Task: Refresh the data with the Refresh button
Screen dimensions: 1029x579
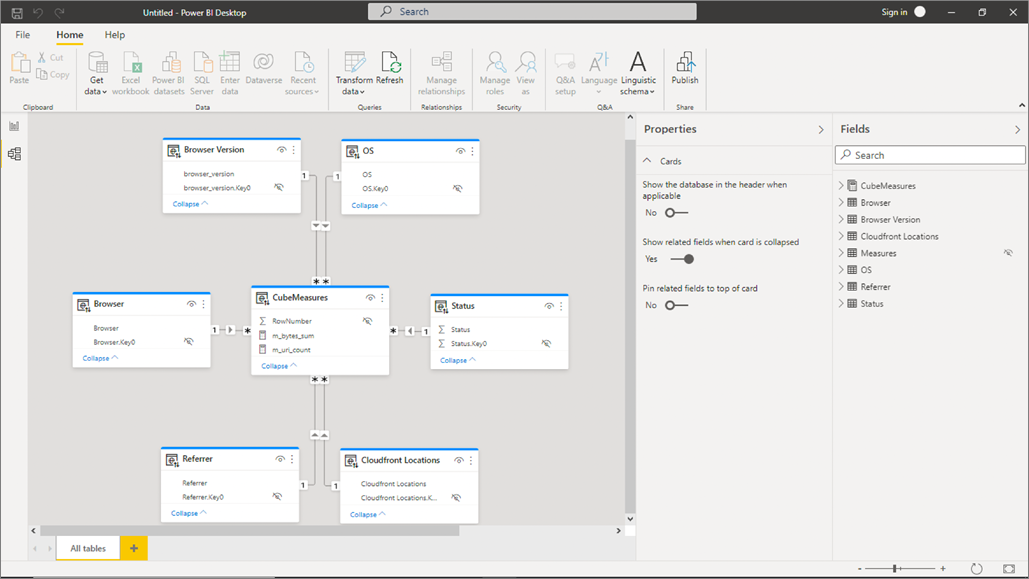Action: tap(390, 68)
